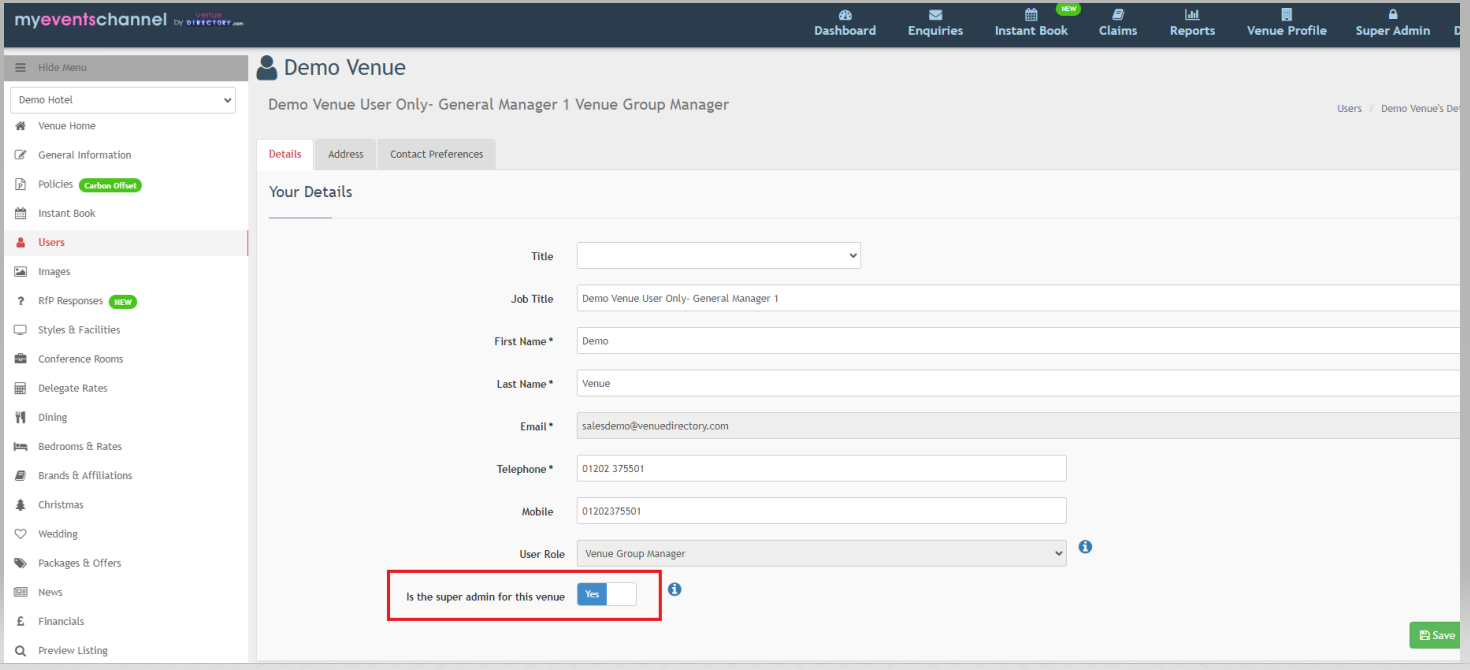
Task: Click the Wedding heart icon
Action: [x=20, y=534]
